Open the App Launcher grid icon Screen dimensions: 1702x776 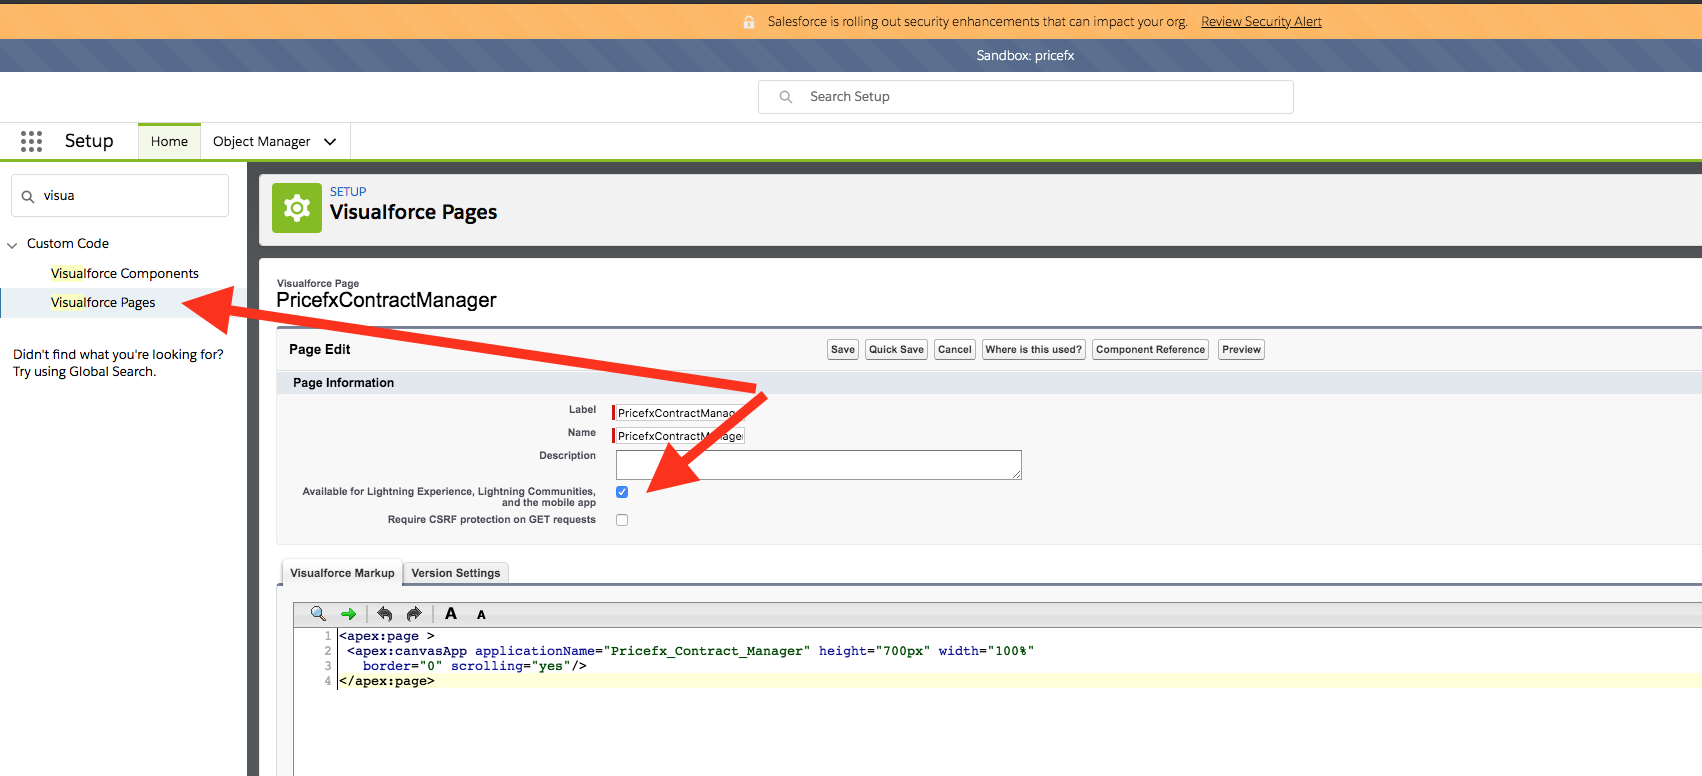click(x=31, y=141)
